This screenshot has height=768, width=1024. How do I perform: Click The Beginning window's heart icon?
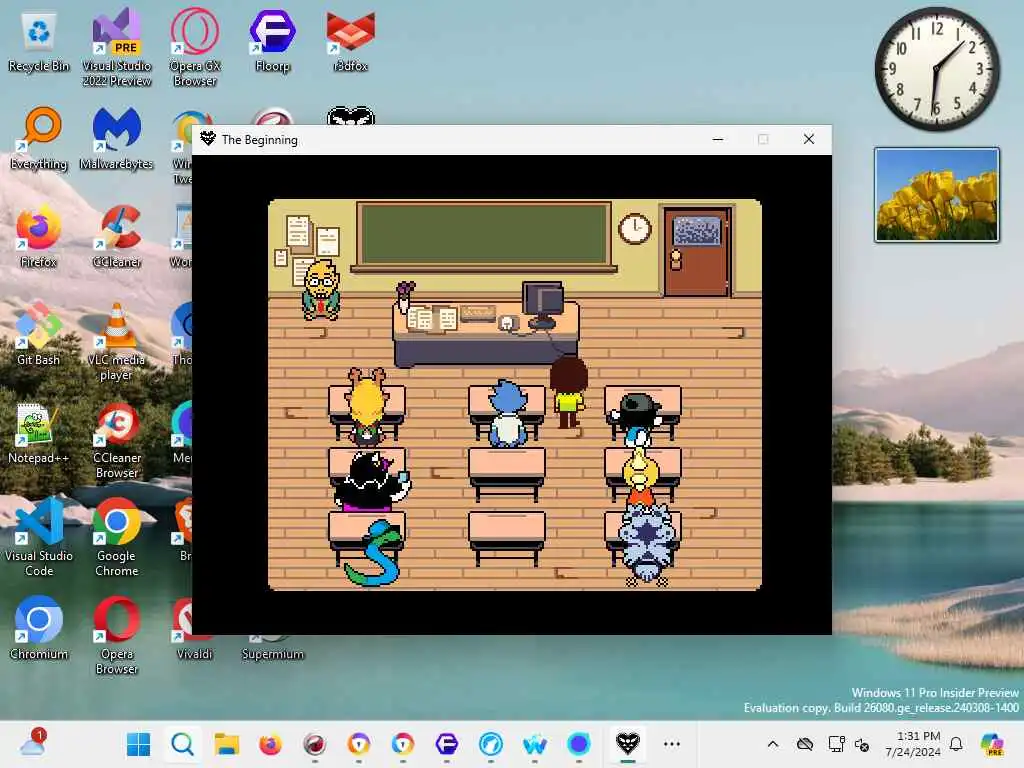click(x=208, y=139)
